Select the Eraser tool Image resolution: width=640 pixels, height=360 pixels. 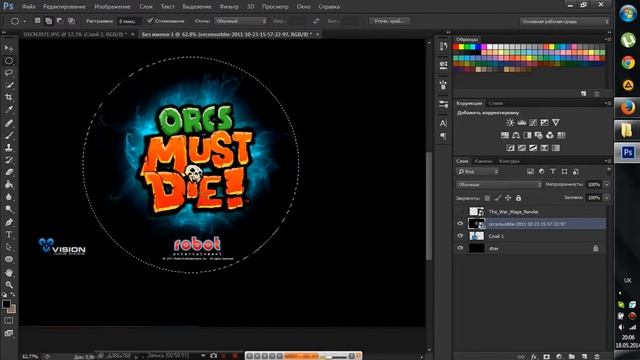(x=9, y=172)
